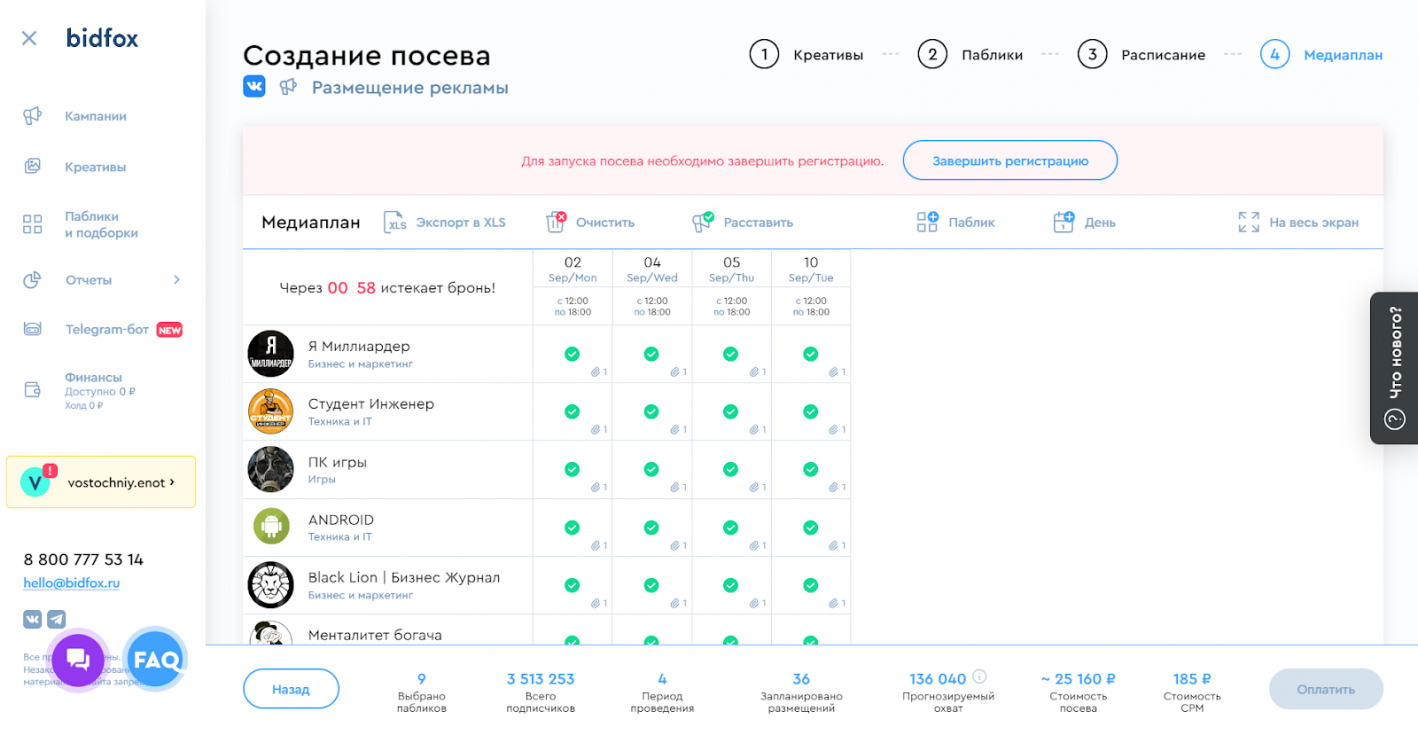Go to step 1 Креативы

[x=806, y=55]
